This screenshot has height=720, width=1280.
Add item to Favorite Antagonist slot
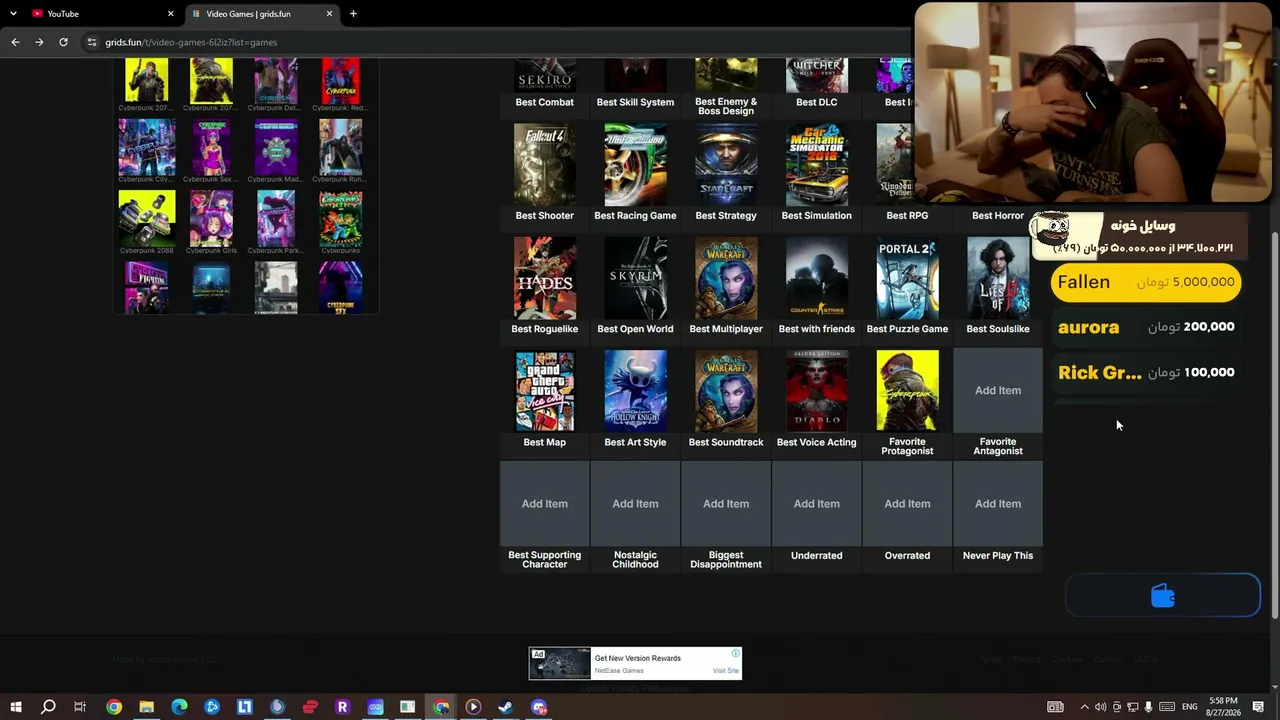998,390
